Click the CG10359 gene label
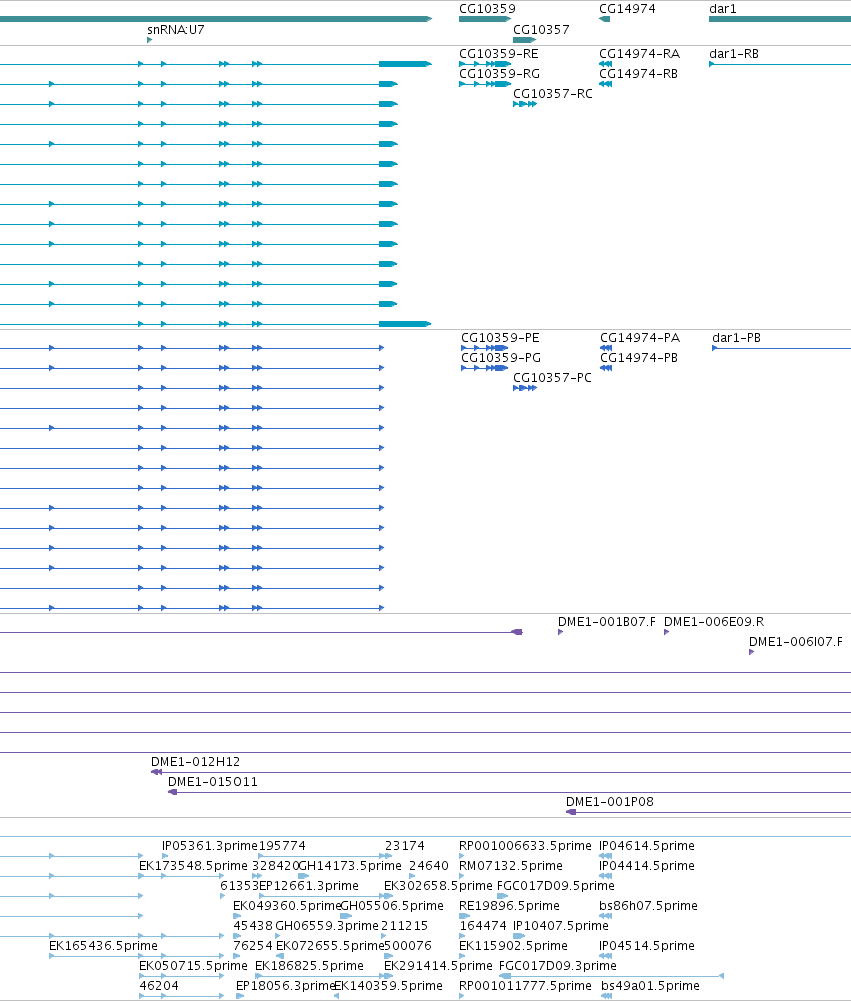Screen dimensions: 851x1001 (x=487, y=9)
